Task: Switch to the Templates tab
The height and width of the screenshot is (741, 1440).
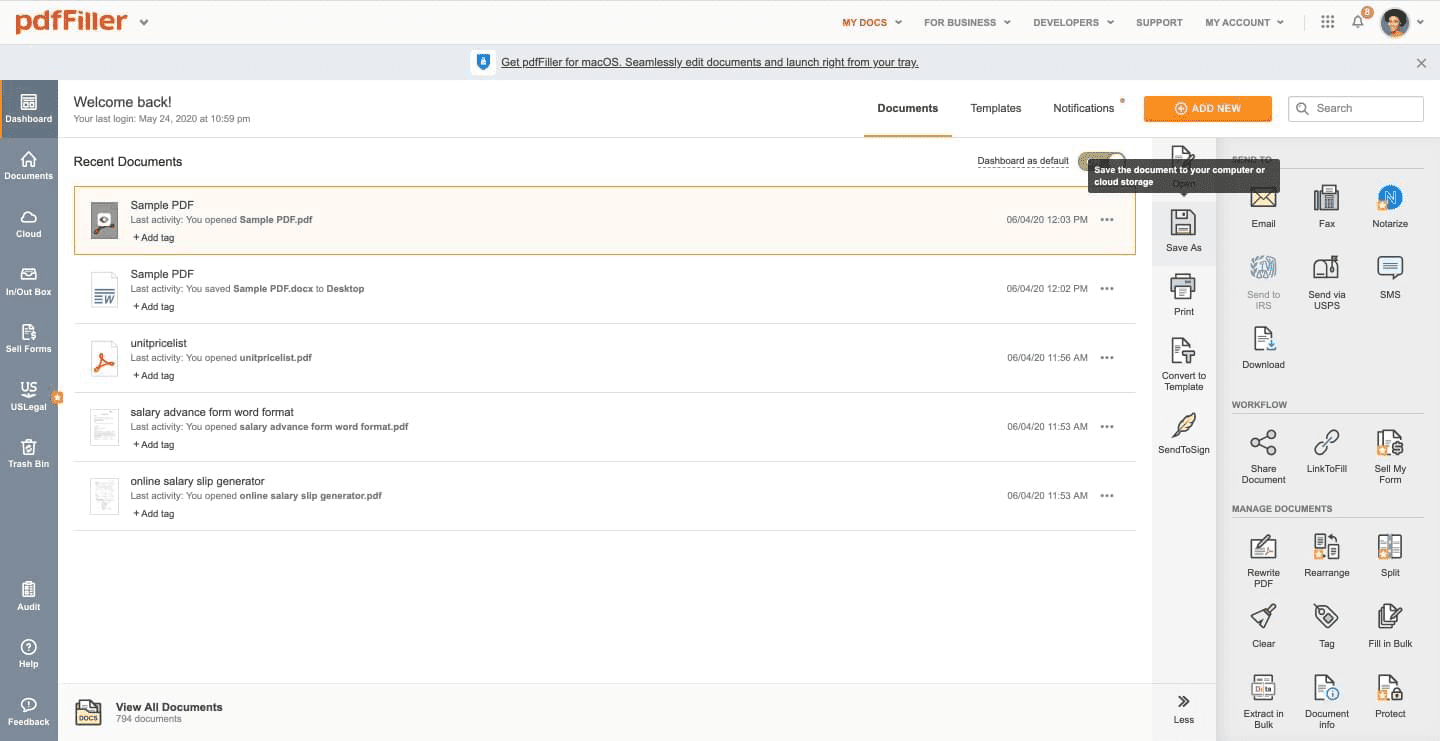Action: (995, 108)
